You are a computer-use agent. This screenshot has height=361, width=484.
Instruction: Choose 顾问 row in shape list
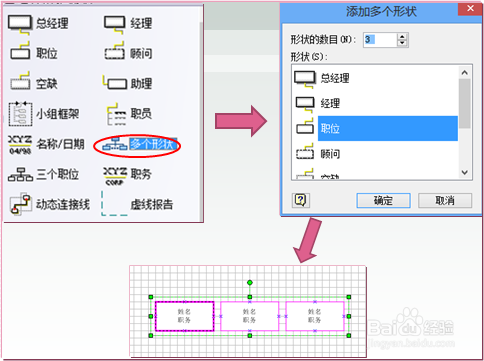[375, 153]
